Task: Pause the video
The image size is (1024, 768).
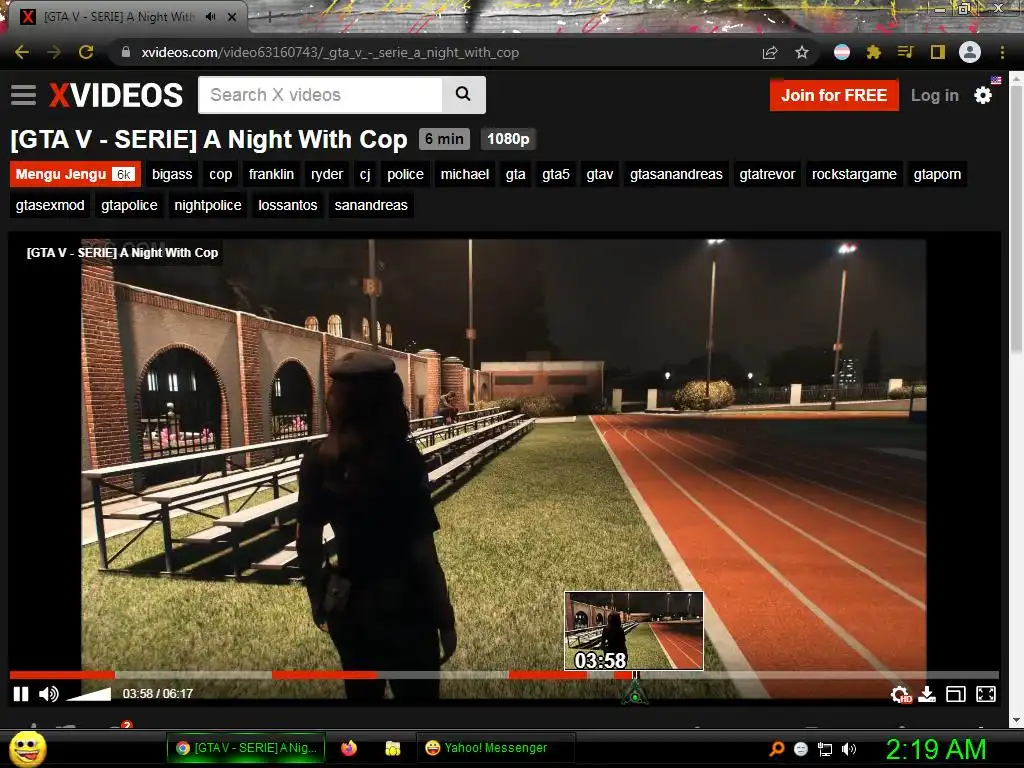Action: (x=21, y=694)
